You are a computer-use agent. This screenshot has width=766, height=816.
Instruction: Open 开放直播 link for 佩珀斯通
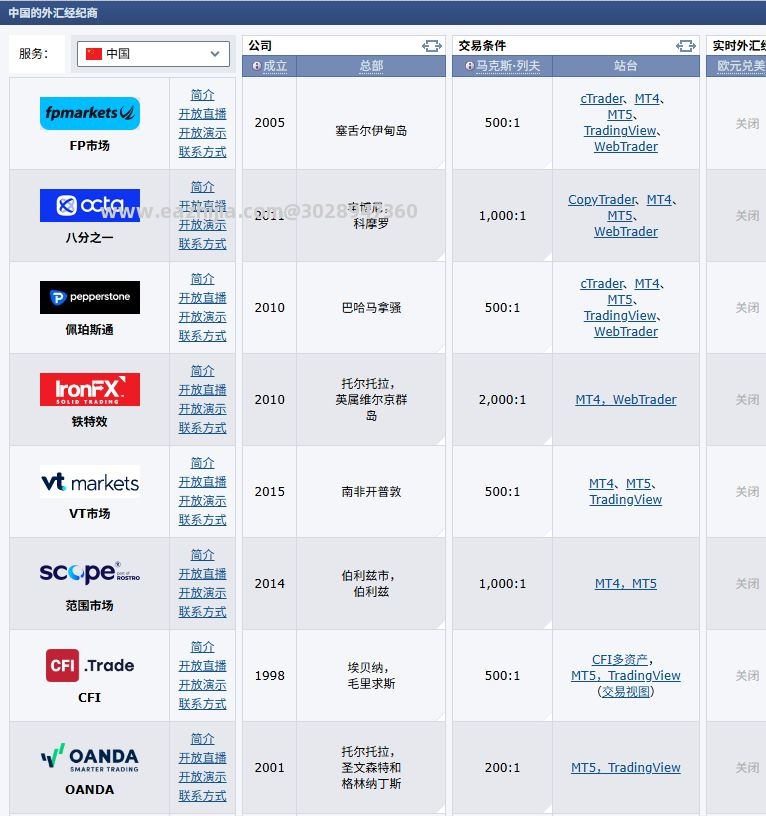tap(202, 298)
